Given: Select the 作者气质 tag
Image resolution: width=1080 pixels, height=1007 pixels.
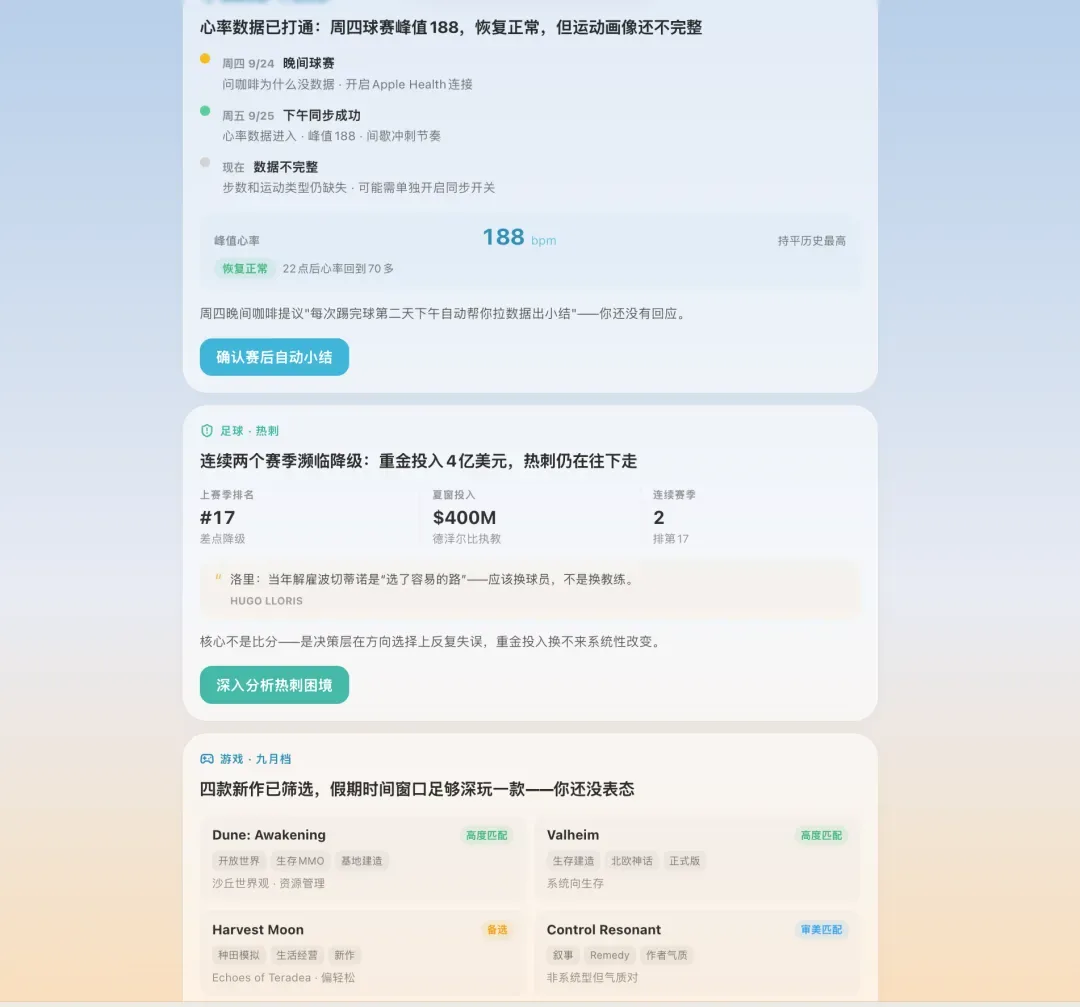Looking at the screenshot, I should 666,955.
